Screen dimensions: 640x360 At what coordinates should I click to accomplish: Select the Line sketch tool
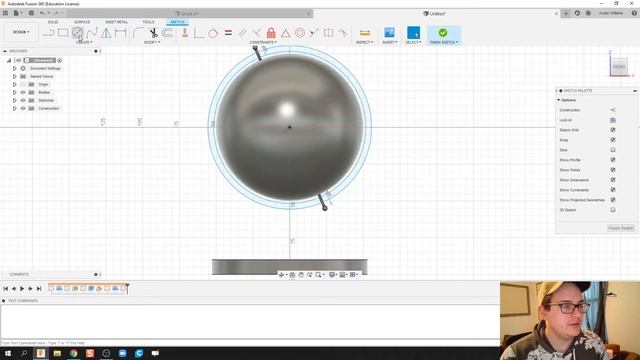(49, 33)
